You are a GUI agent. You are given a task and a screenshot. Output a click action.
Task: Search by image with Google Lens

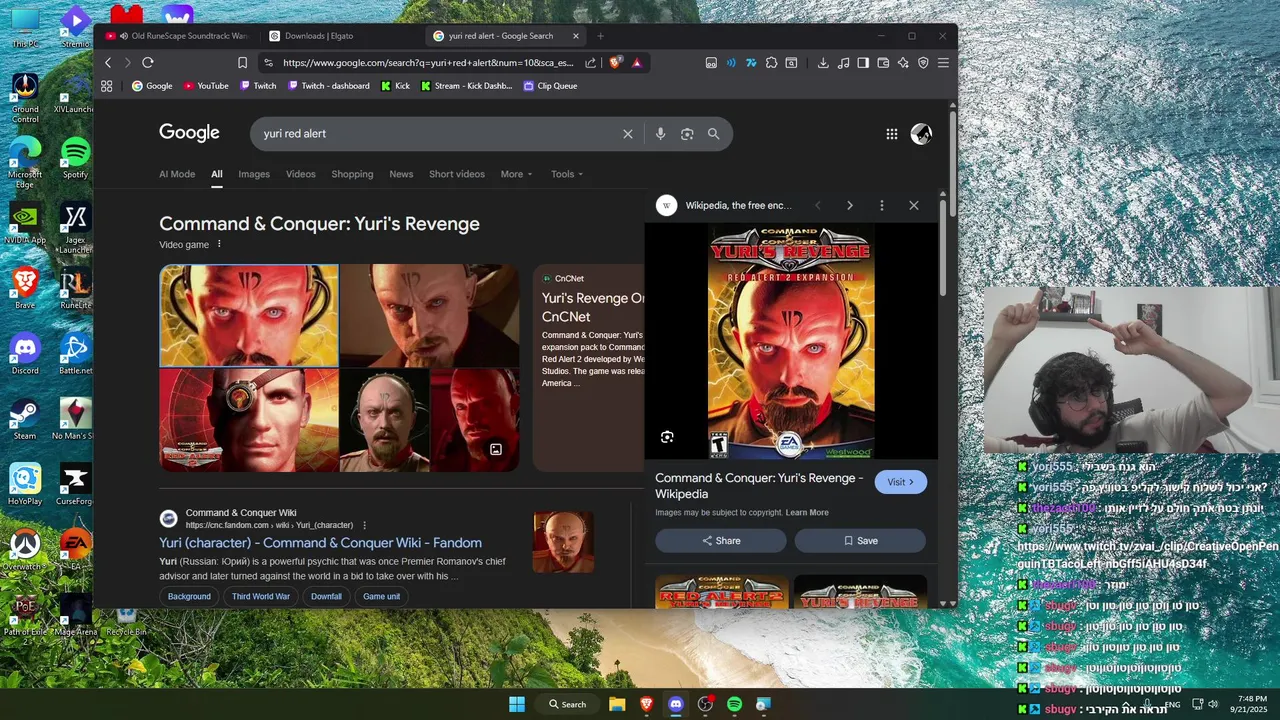pos(687,134)
